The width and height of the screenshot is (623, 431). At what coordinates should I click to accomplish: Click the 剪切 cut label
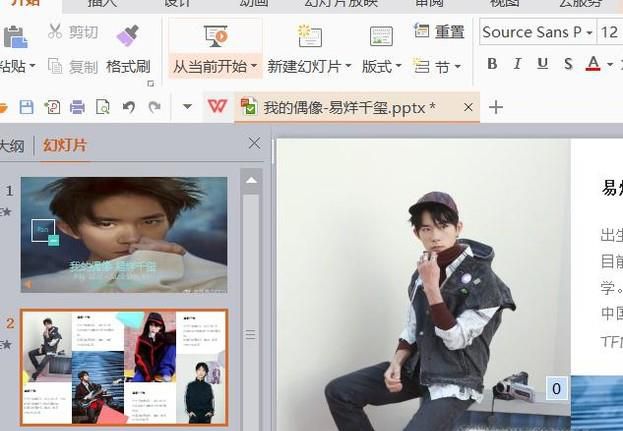coord(83,32)
